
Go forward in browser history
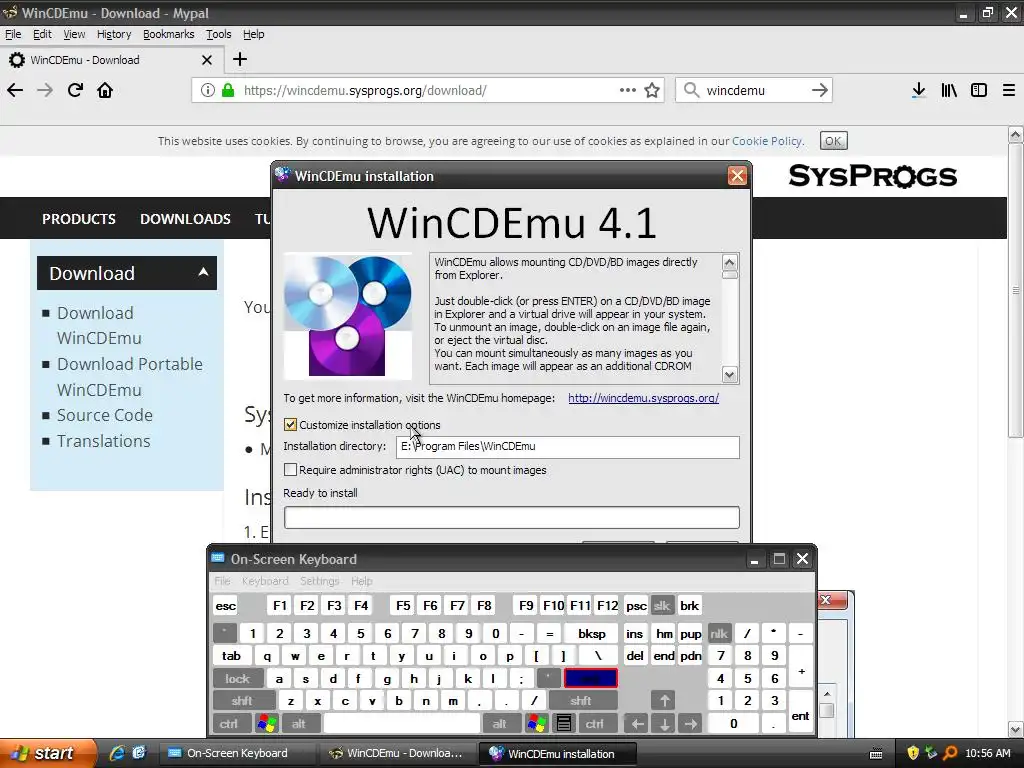(45, 90)
